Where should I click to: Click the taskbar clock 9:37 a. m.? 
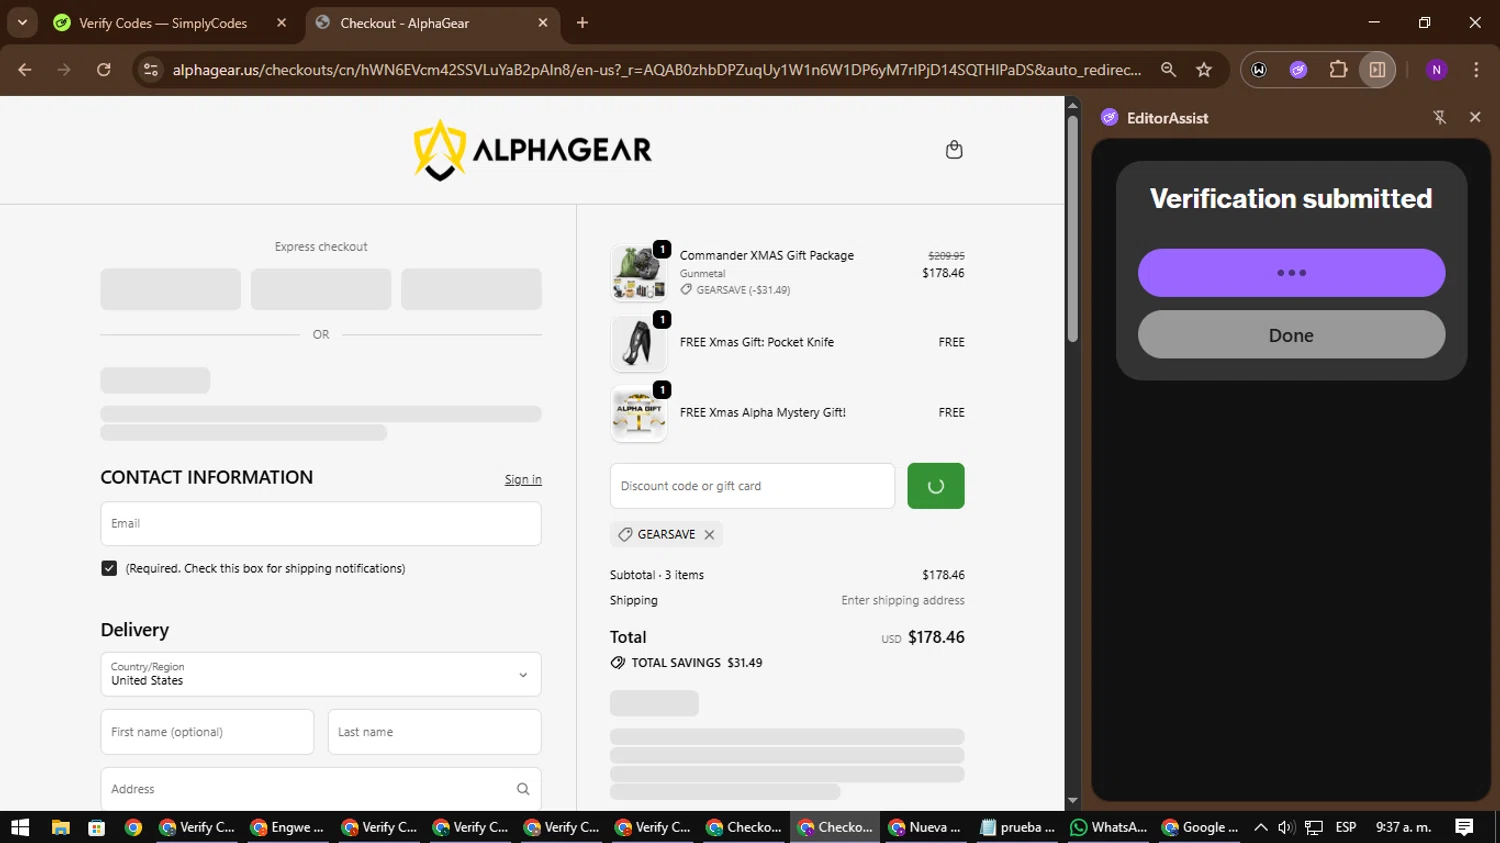click(1404, 827)
